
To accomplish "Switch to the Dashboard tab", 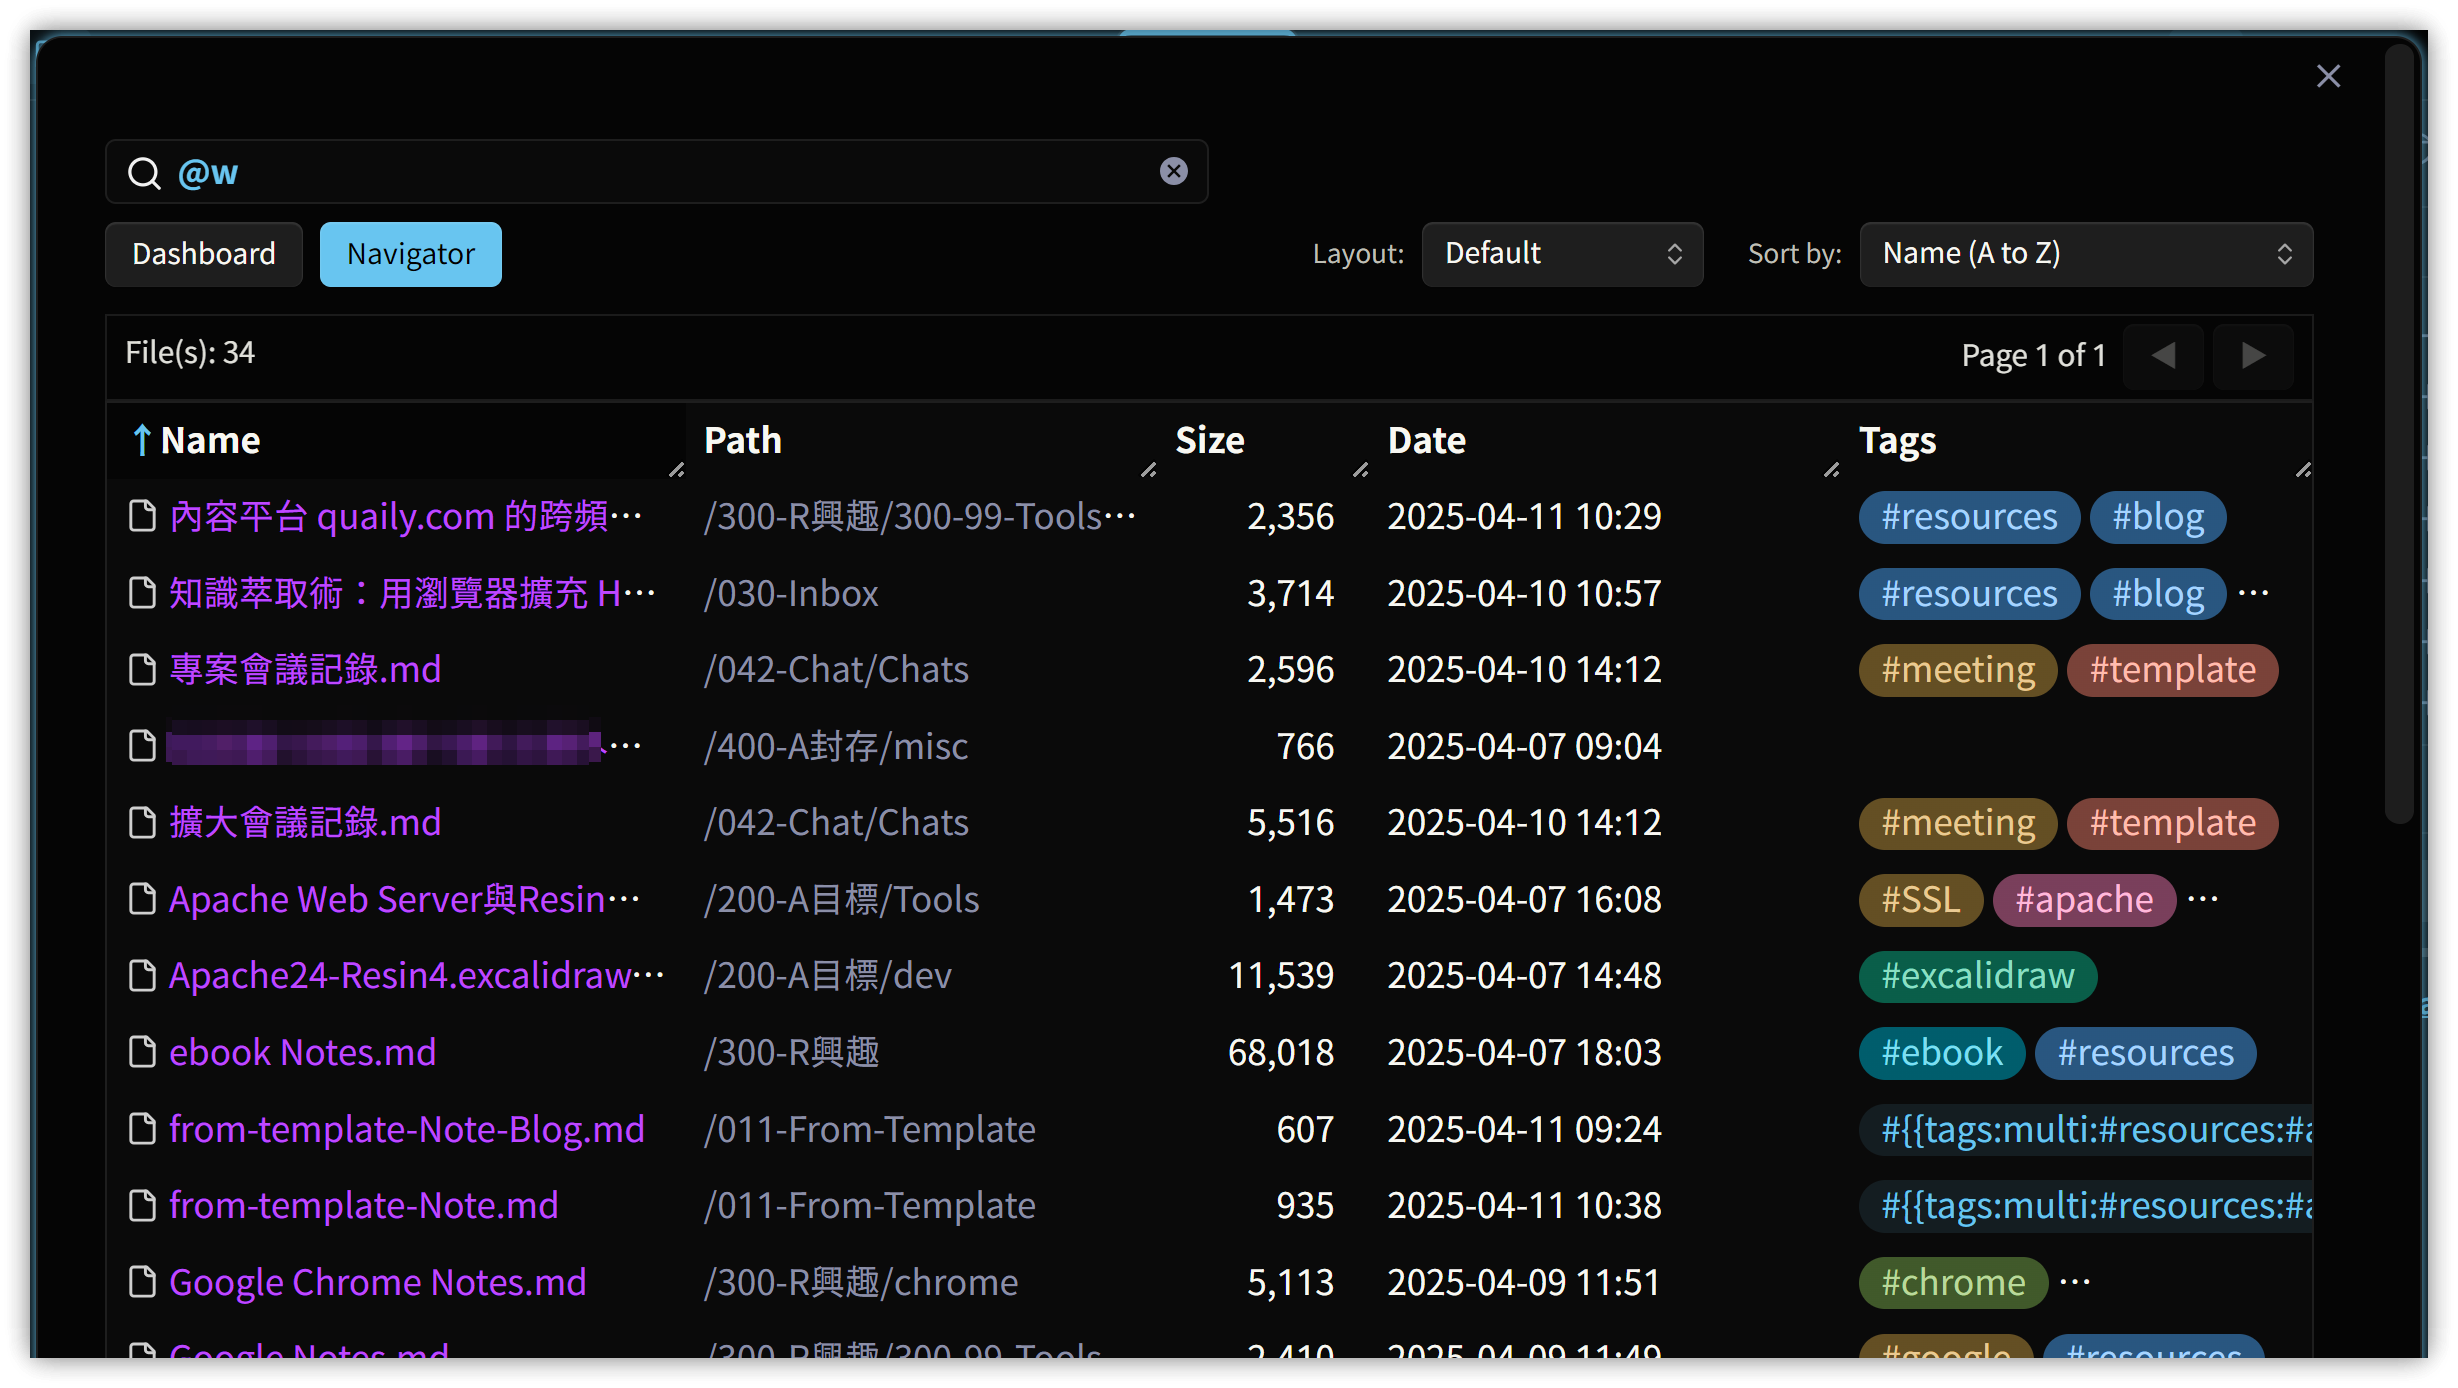I will [x=204, y=254].
